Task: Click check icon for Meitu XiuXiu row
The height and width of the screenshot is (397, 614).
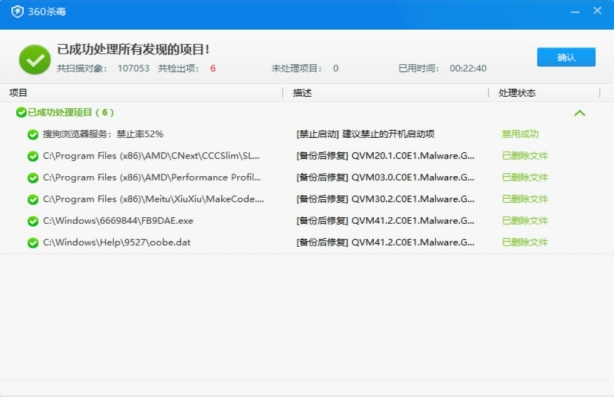Action: pyautogui.click(x=33, y=200)
